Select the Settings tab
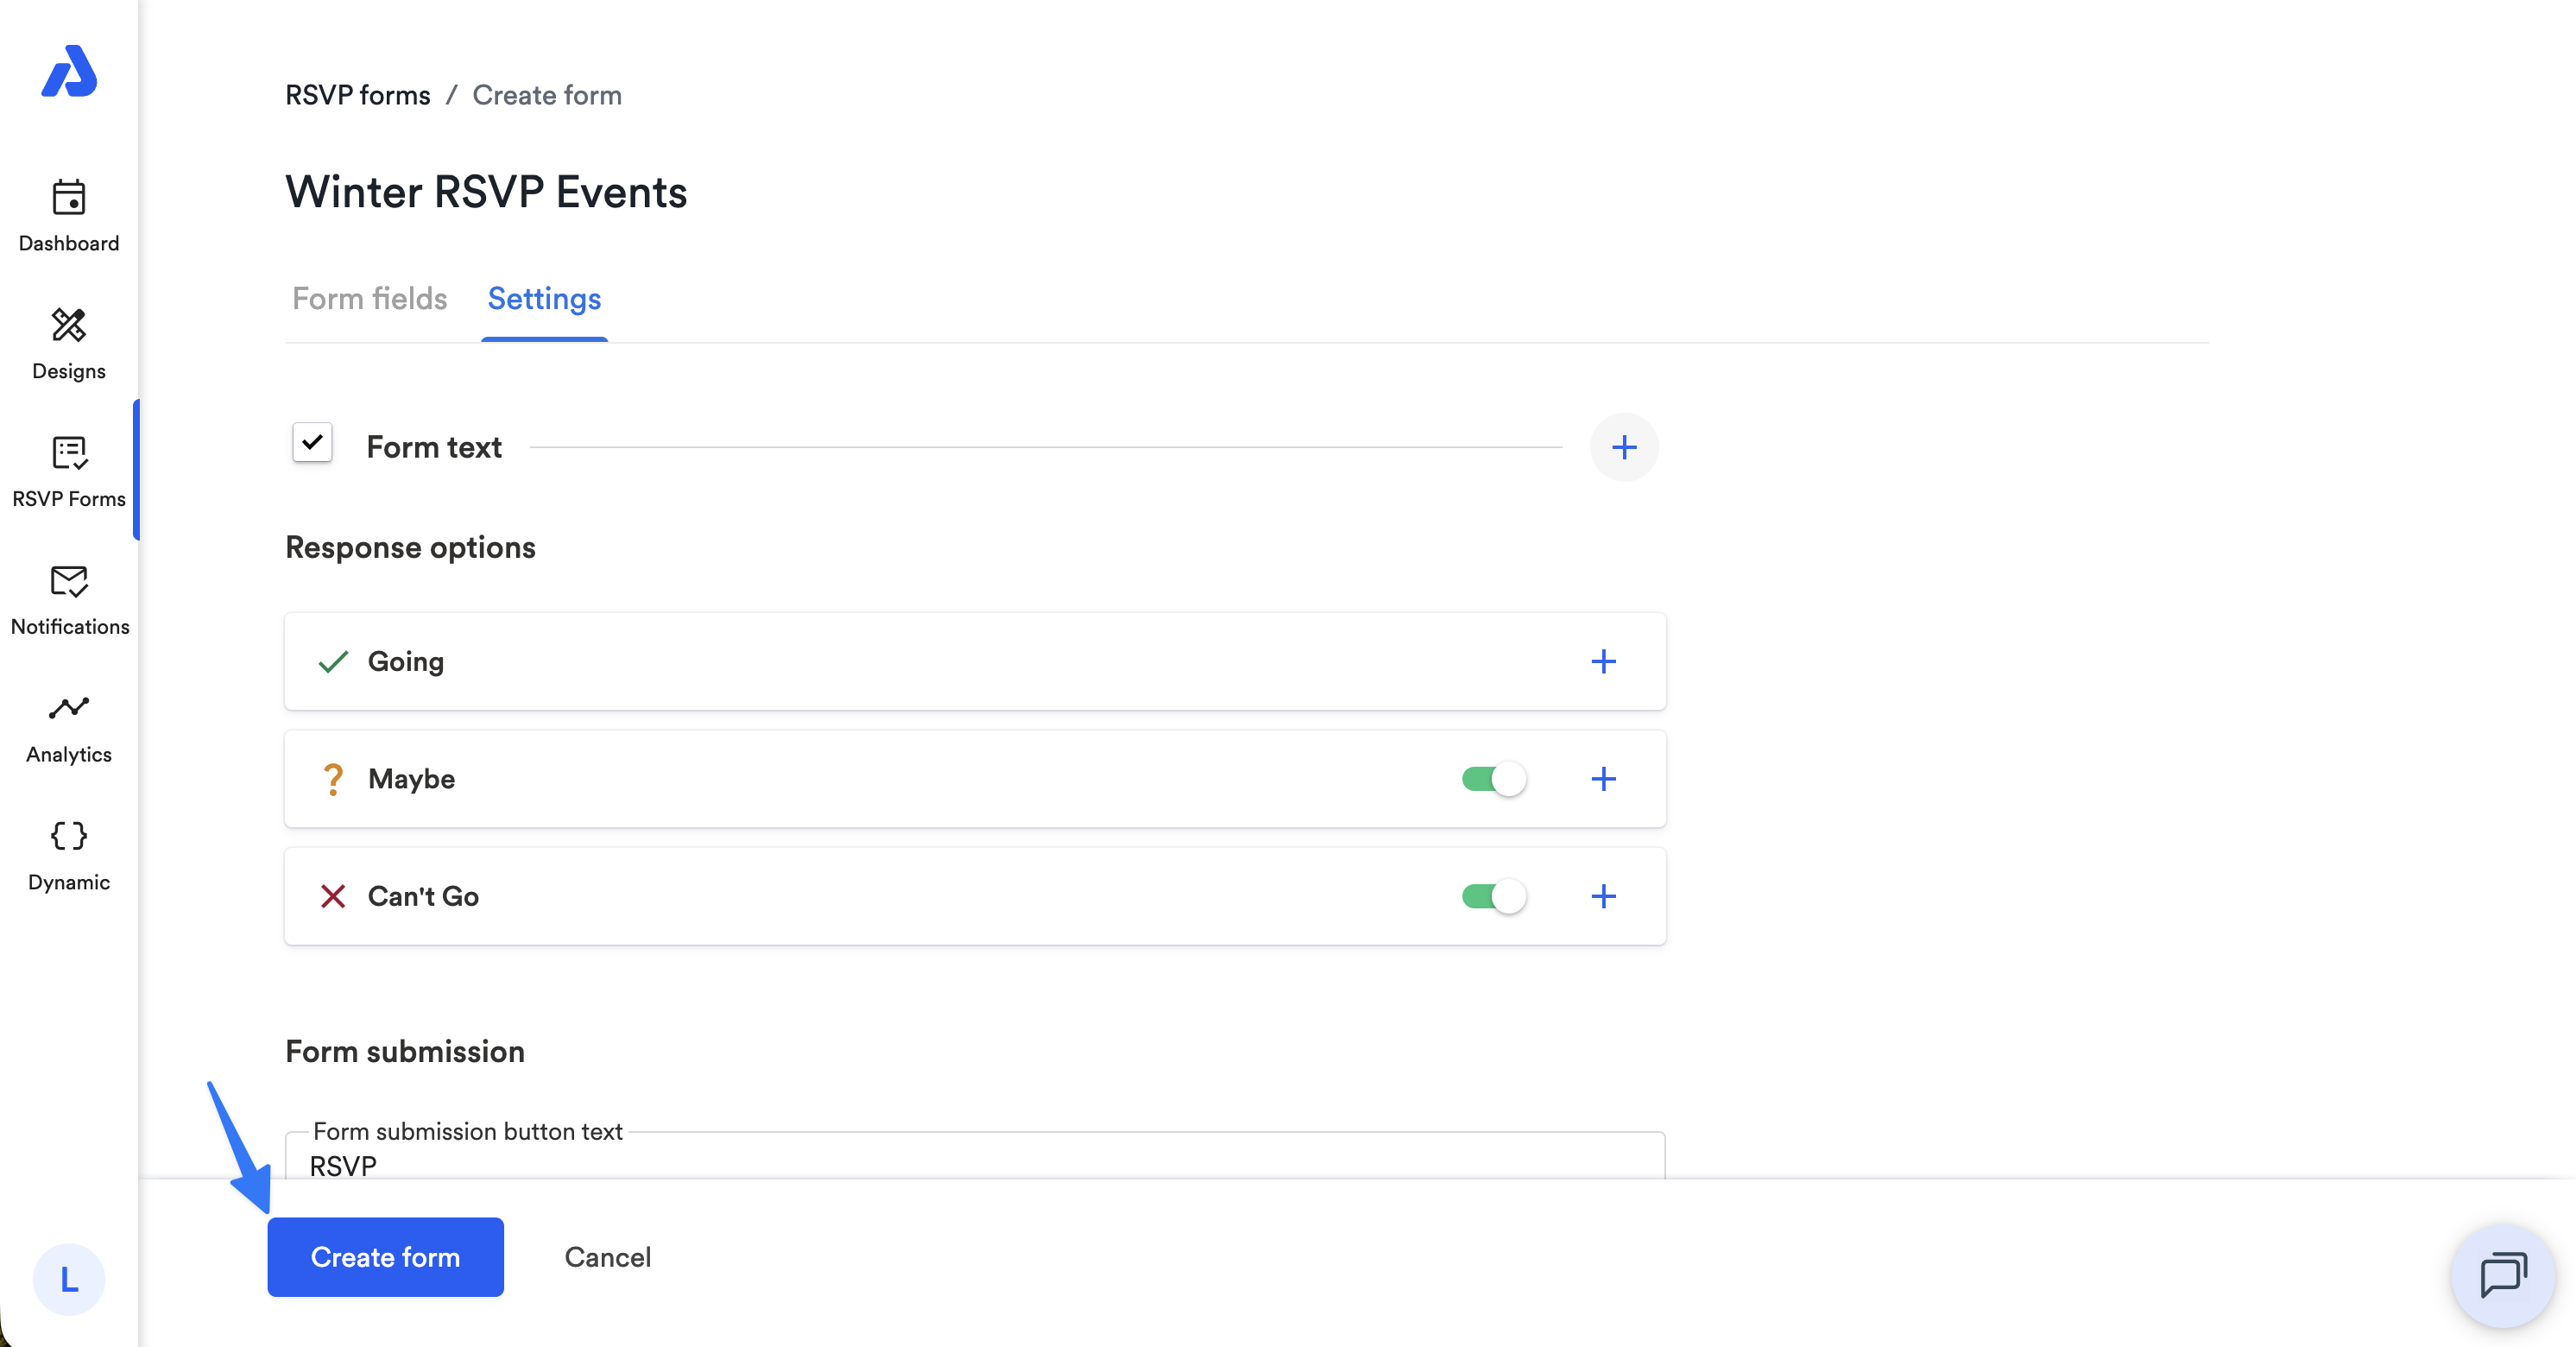Screen dimensions: 2576x1347 (x=544, y=298)
